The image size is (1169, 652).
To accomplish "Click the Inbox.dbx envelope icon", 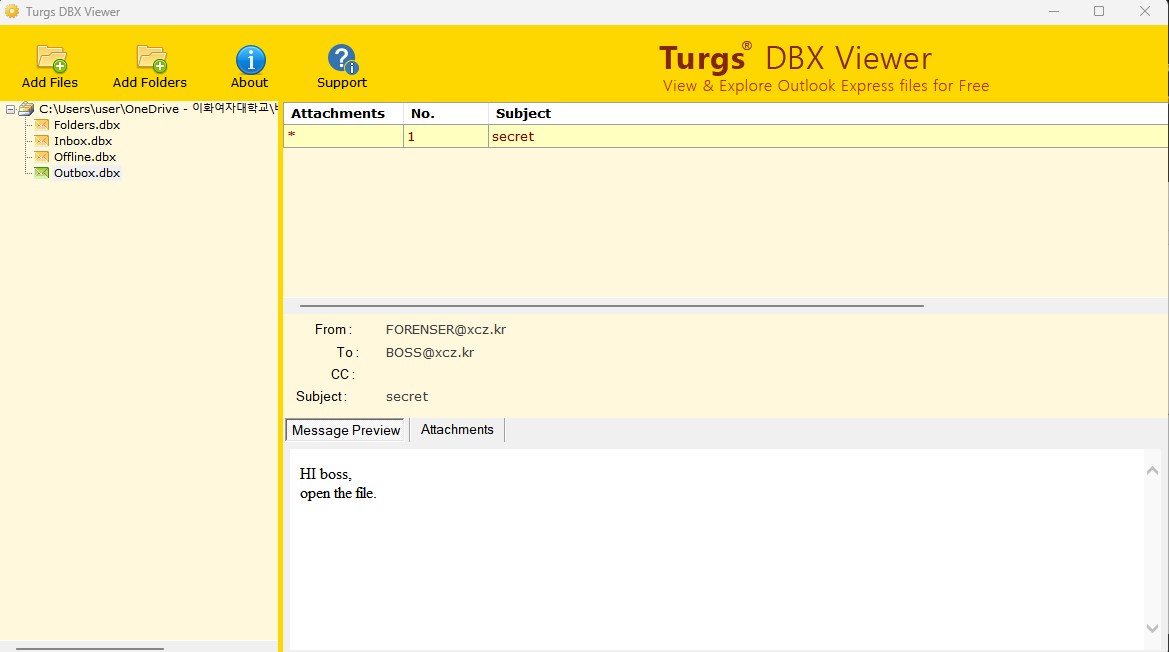I will (42, 141).
